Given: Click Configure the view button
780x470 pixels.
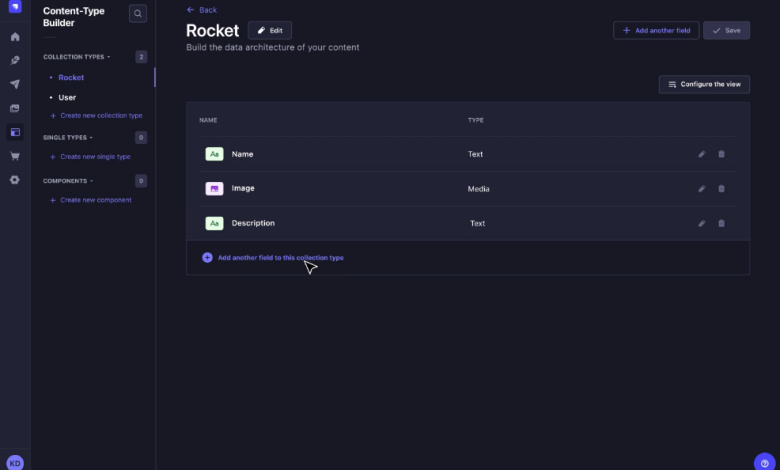Looking at the screenshot, I should 704,84.
